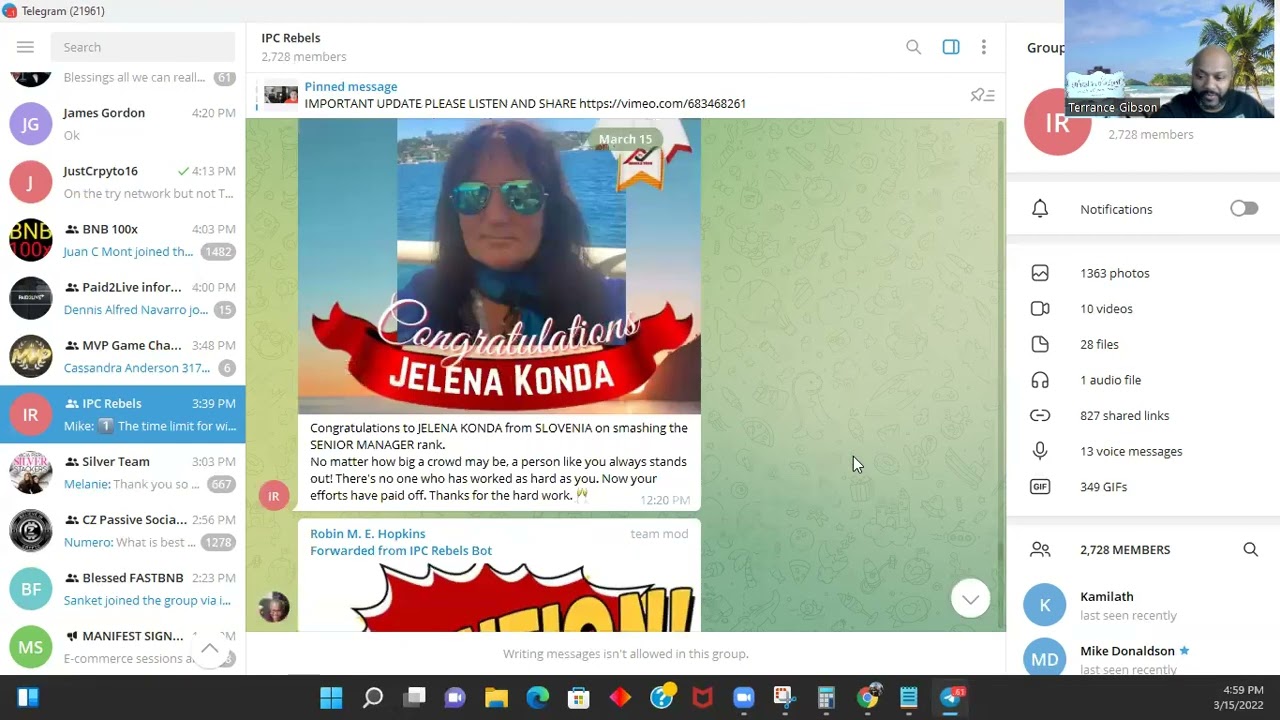This screenshot has width=1280, height=720.
Task: Open the pinned messages list icon
Action: pos(982,95)
